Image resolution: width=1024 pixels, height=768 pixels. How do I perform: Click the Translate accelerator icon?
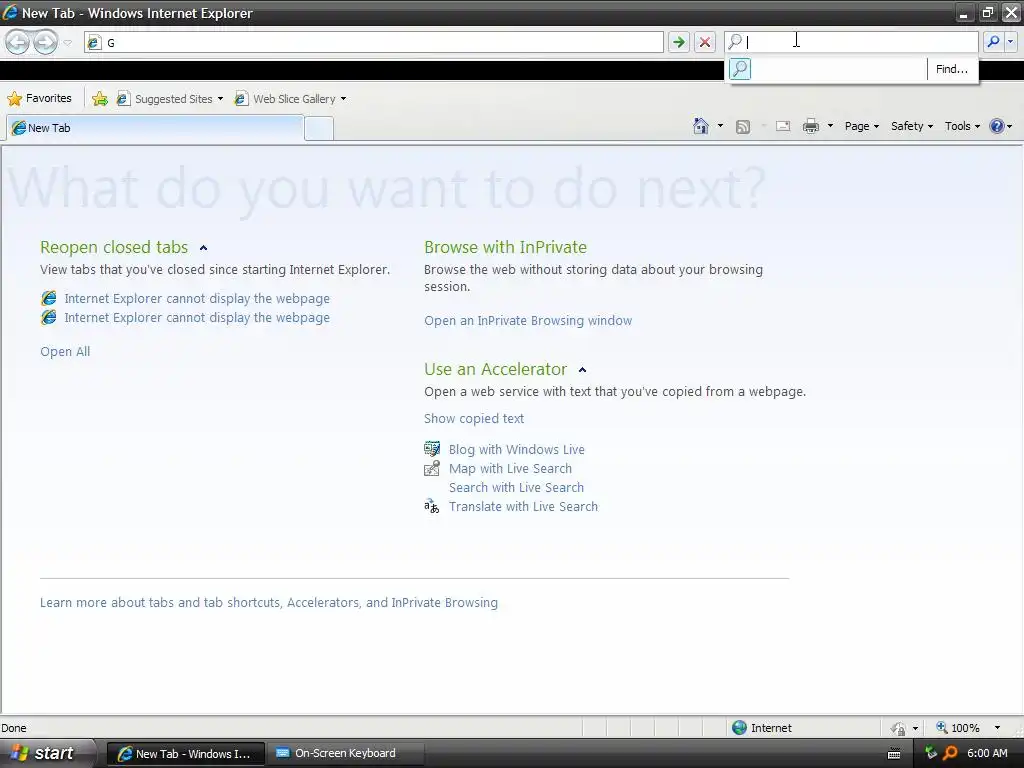pos(432,506)
